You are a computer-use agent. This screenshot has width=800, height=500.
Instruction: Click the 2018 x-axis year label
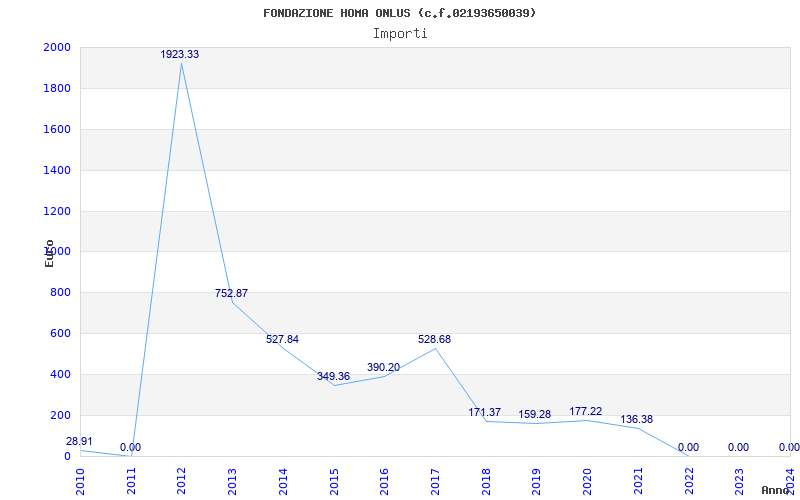click(x=486, y=481)
